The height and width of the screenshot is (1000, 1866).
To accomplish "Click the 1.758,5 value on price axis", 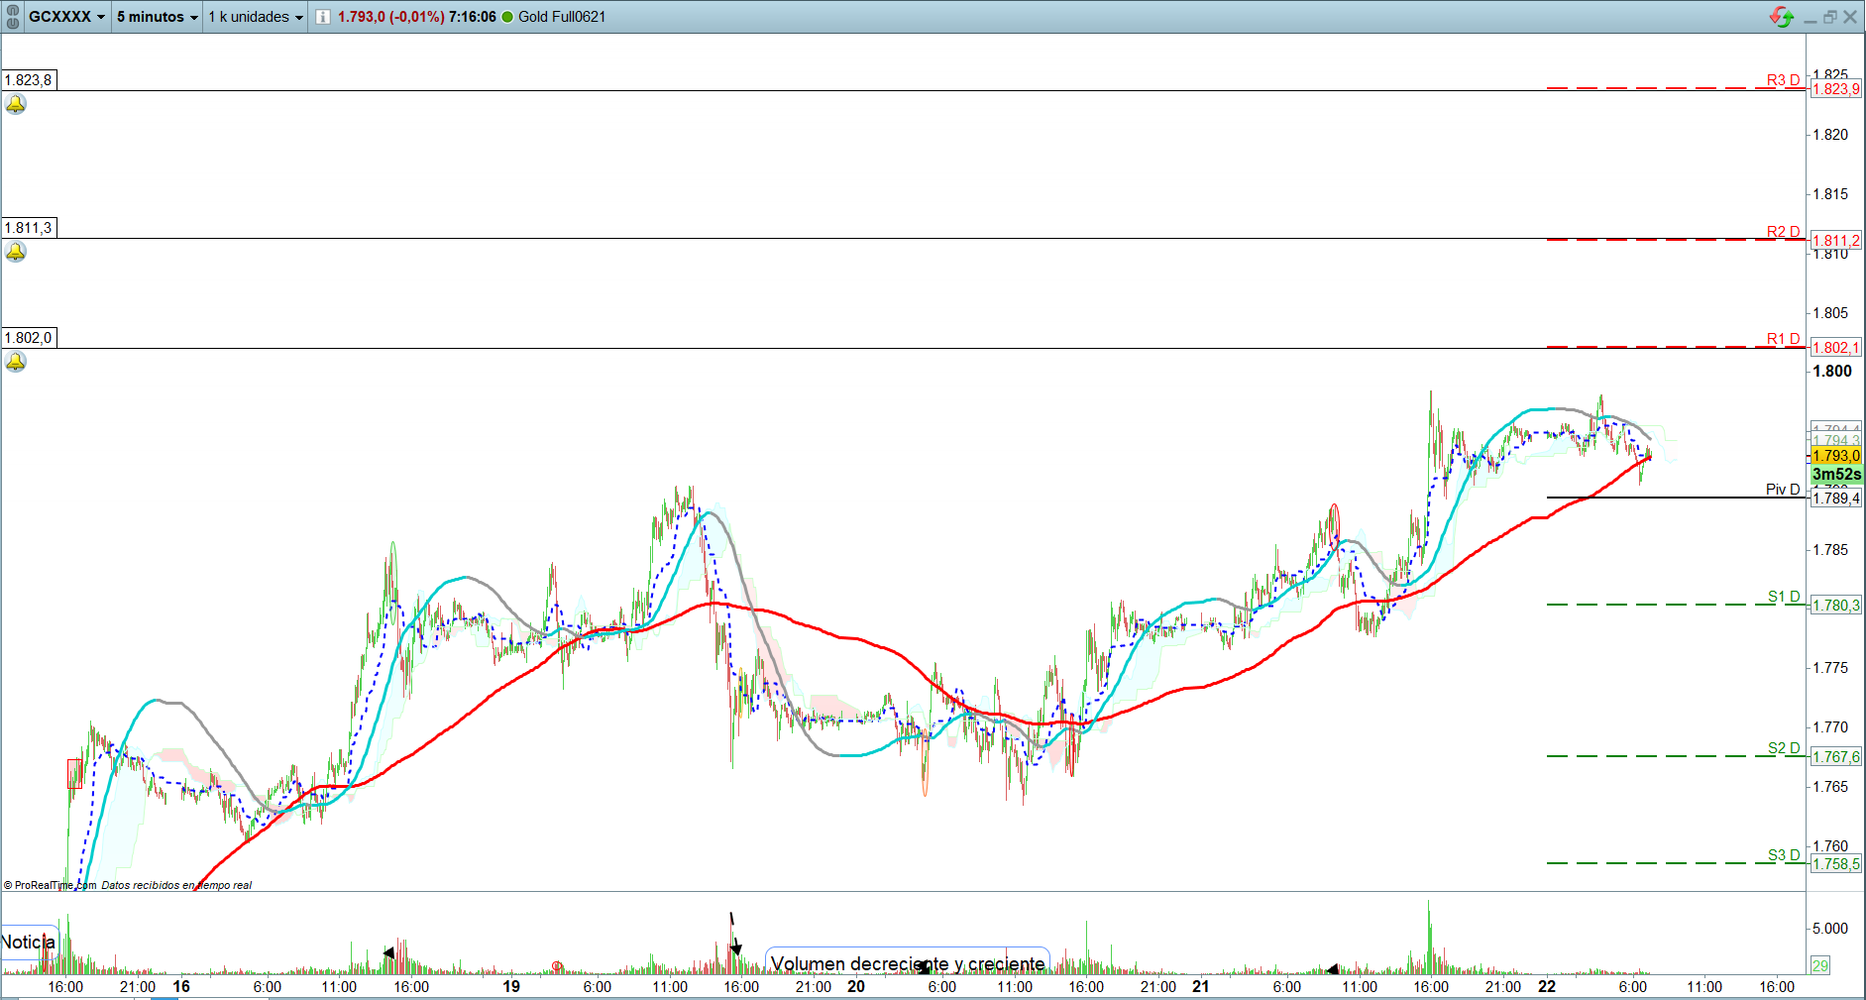I will click(1836, 864).
